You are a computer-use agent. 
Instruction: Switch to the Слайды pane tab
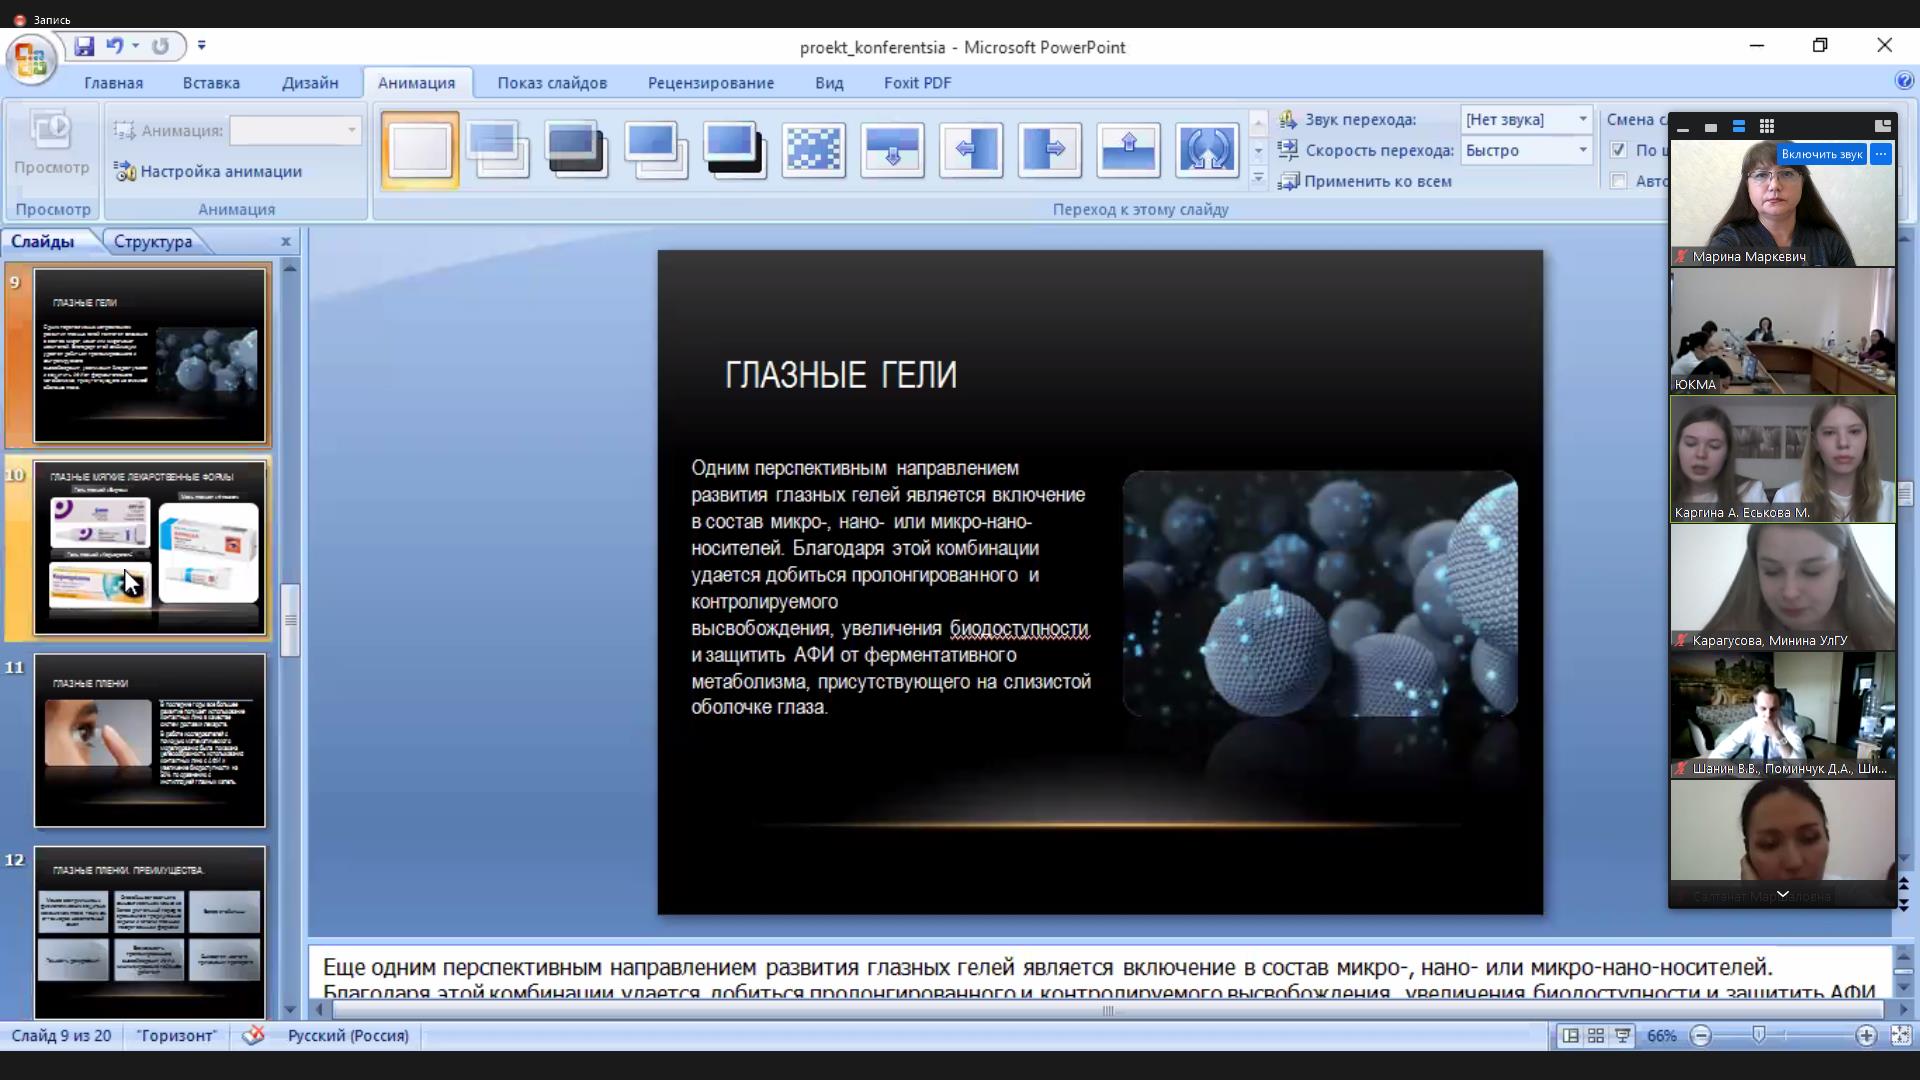click(x=43, y=241)
